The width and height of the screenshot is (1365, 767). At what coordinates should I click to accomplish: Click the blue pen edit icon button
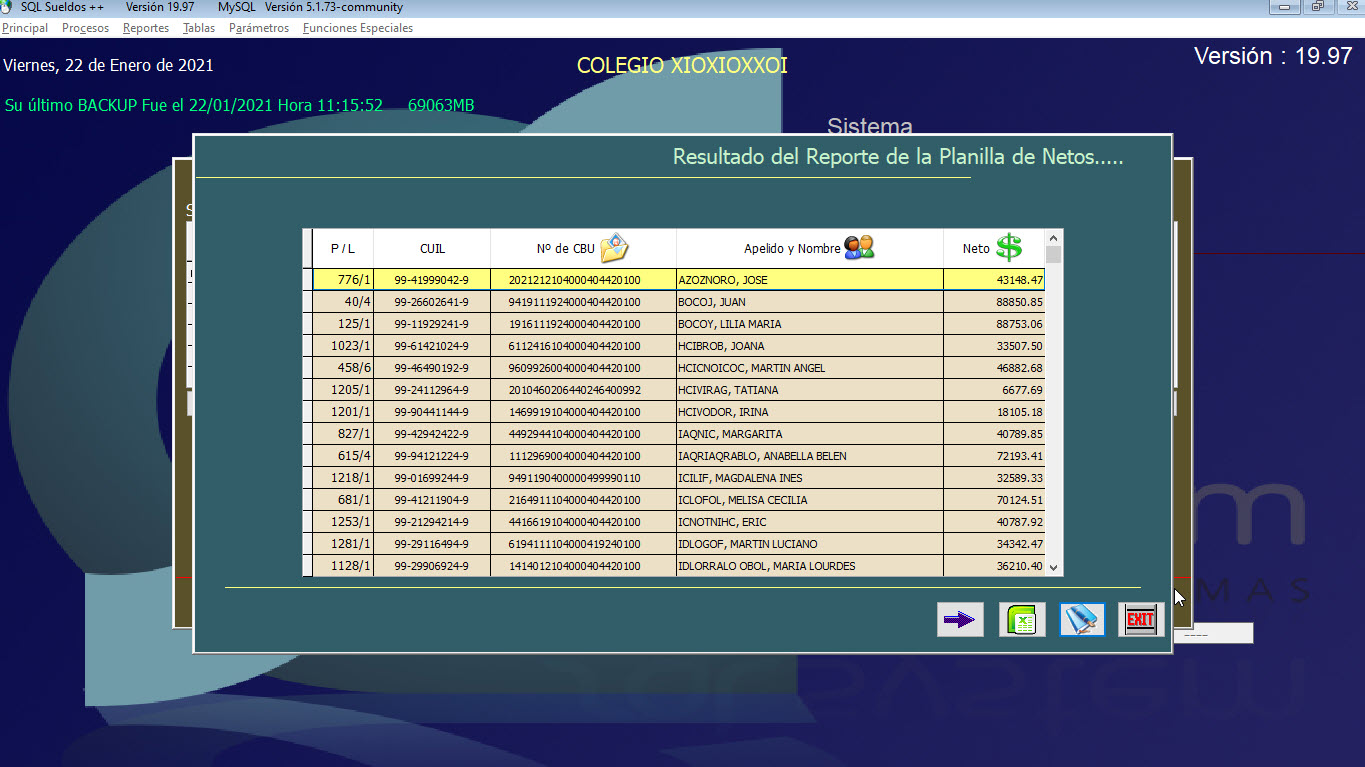[1082, 620]
